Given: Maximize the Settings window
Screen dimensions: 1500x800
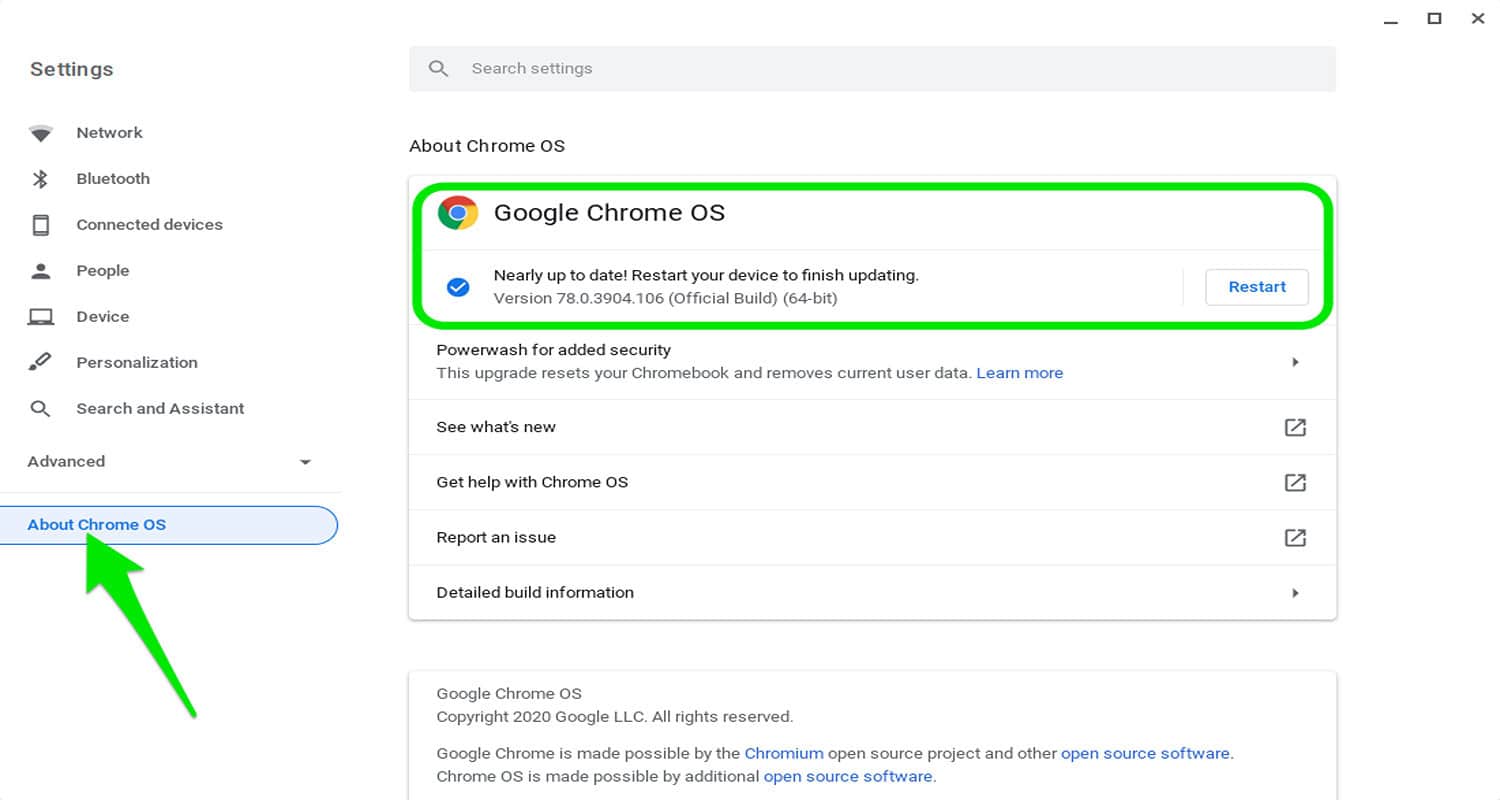Looking at the screenshot, I should [1434, 18].
